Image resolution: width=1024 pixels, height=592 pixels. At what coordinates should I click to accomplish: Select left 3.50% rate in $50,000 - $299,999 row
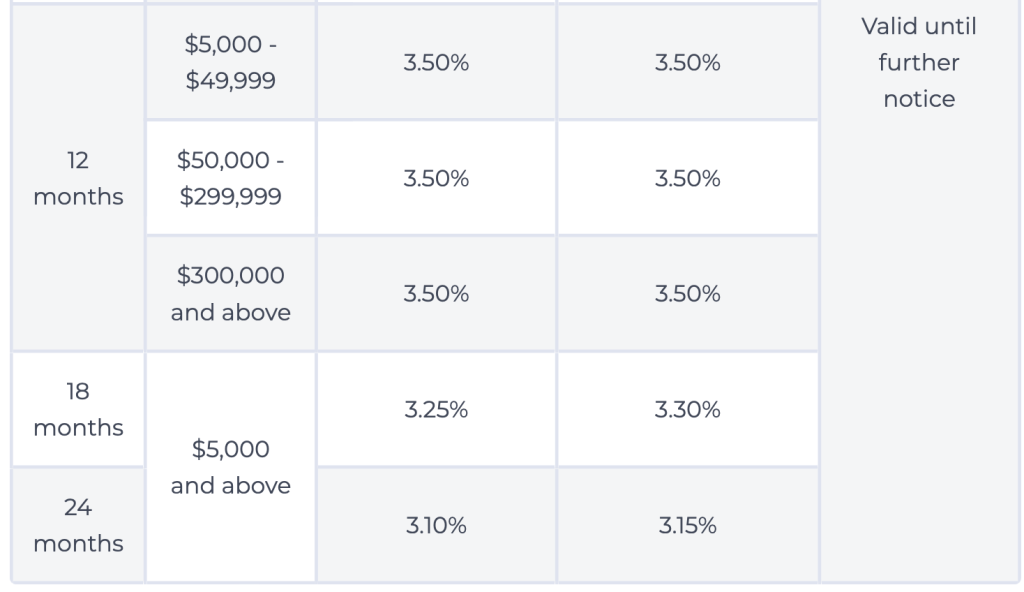click(x=436, y=179)
